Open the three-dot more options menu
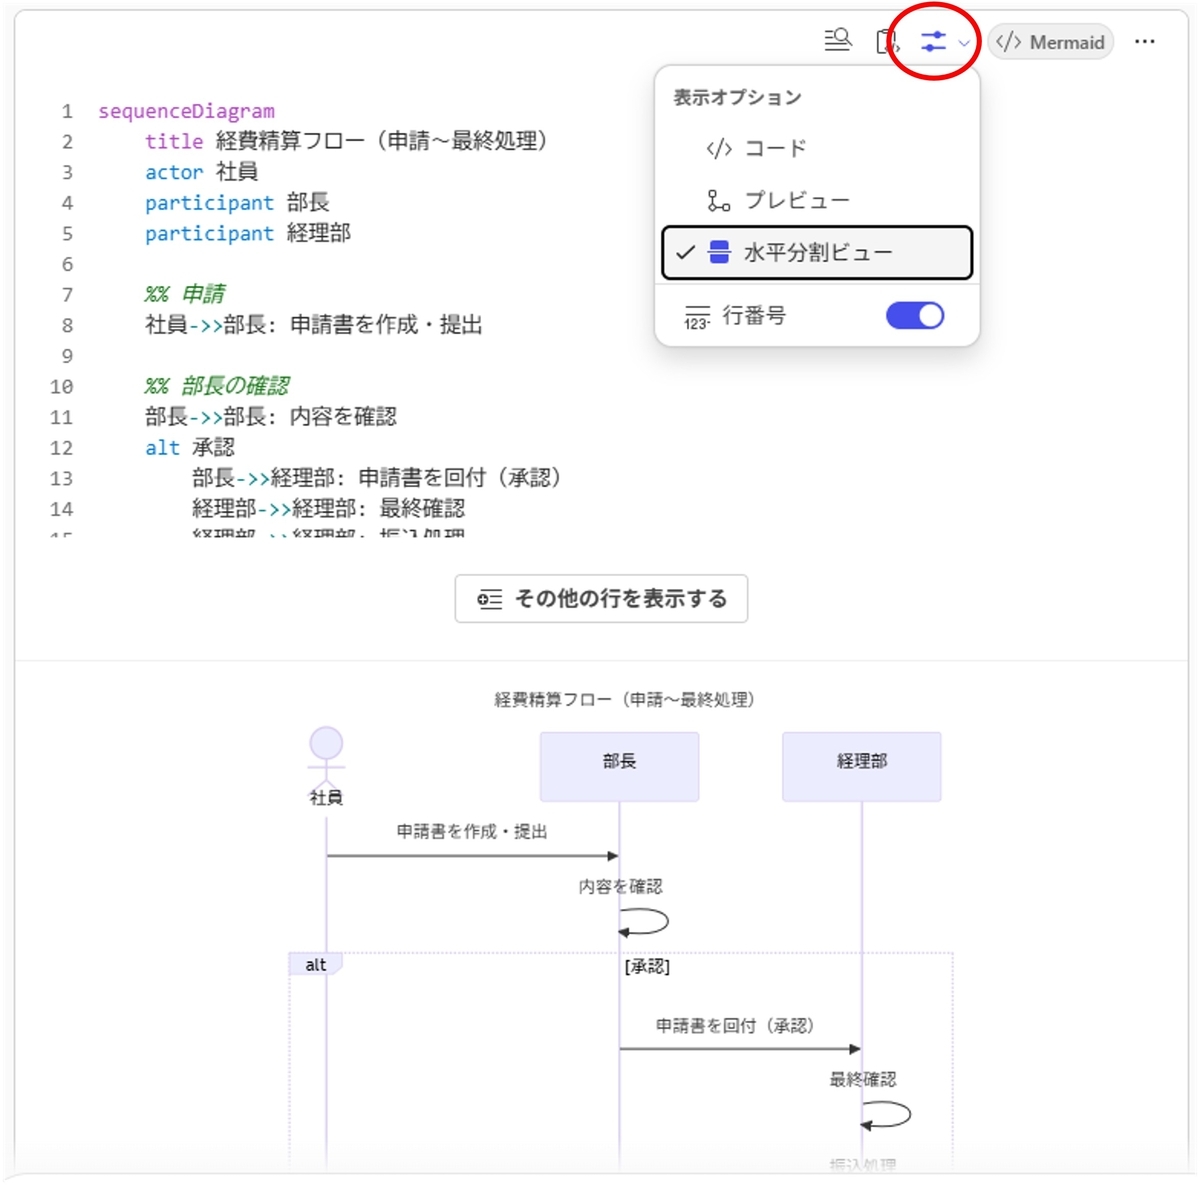The width and height of the screenshot is (1200, 1185). click(1145, 42)
